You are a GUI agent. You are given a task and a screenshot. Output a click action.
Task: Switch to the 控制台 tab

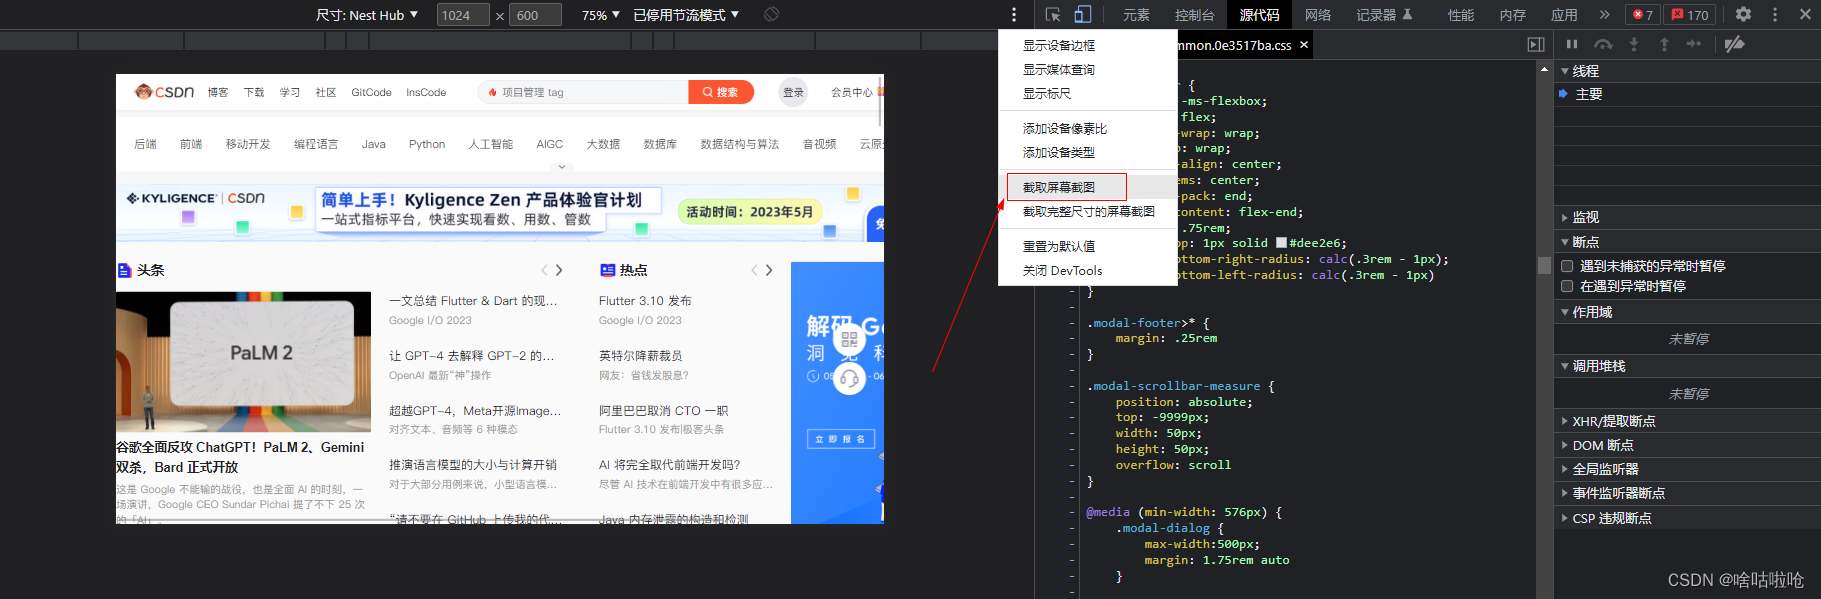1194,15
